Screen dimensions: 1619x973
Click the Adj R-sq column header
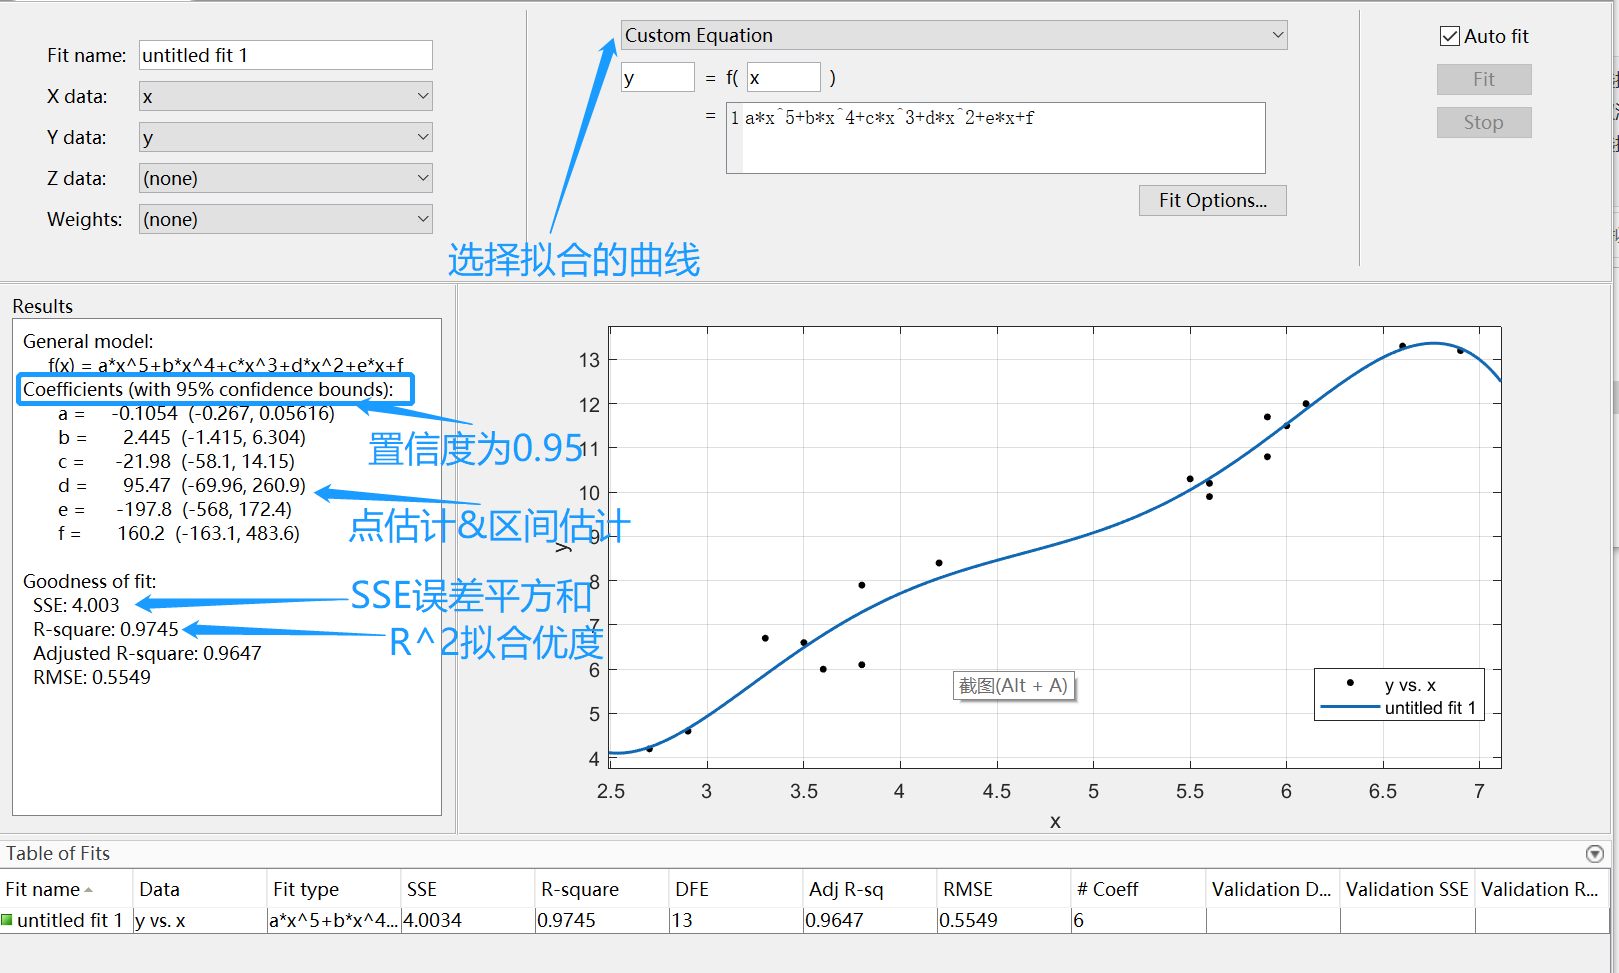pyautogui.click(x=870, y=889)
